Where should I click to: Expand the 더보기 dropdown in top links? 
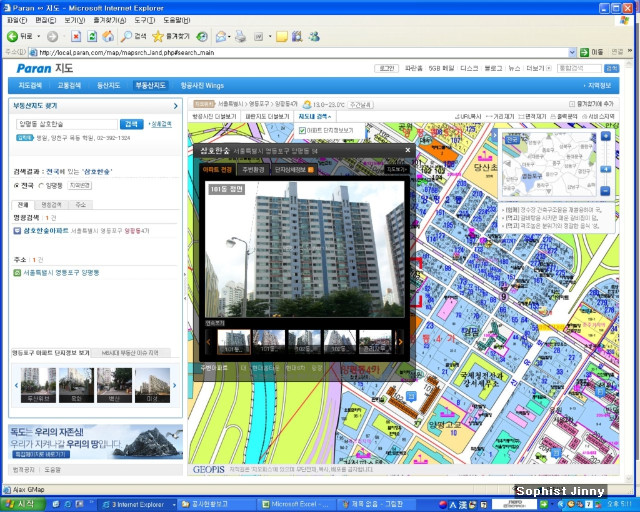[539, 68]
